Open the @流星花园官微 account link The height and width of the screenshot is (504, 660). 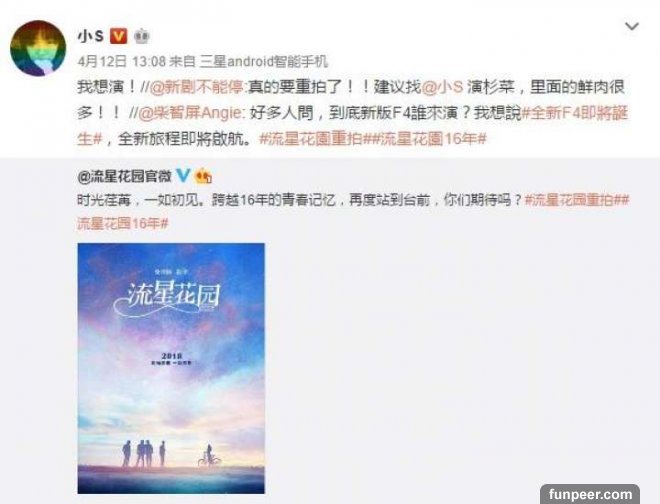click(x=125, y=176)
